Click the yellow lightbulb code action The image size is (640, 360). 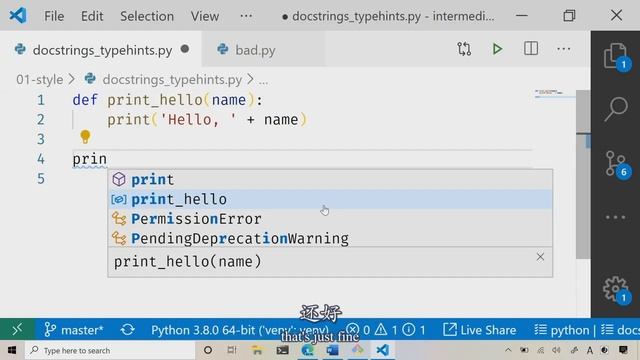(85, 137)
